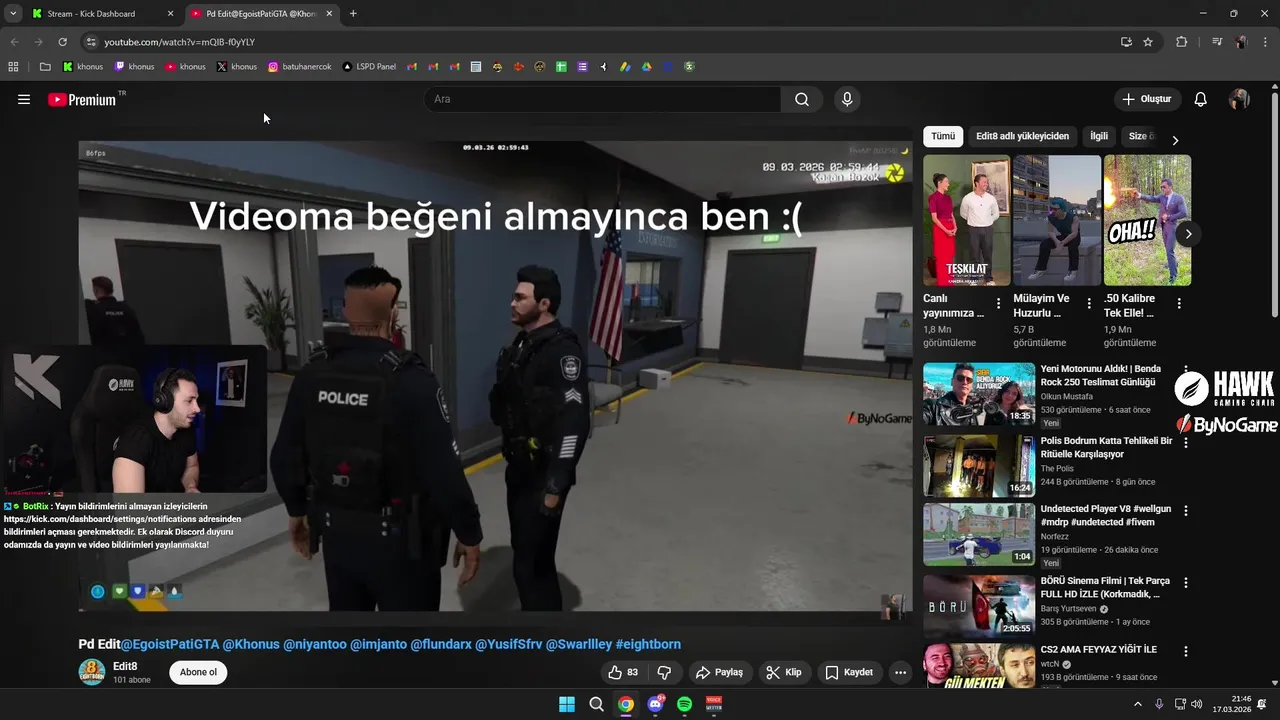The image size is (1280, 720).
Task: View site information icon in address bar
Action: [x=91, y=42]
